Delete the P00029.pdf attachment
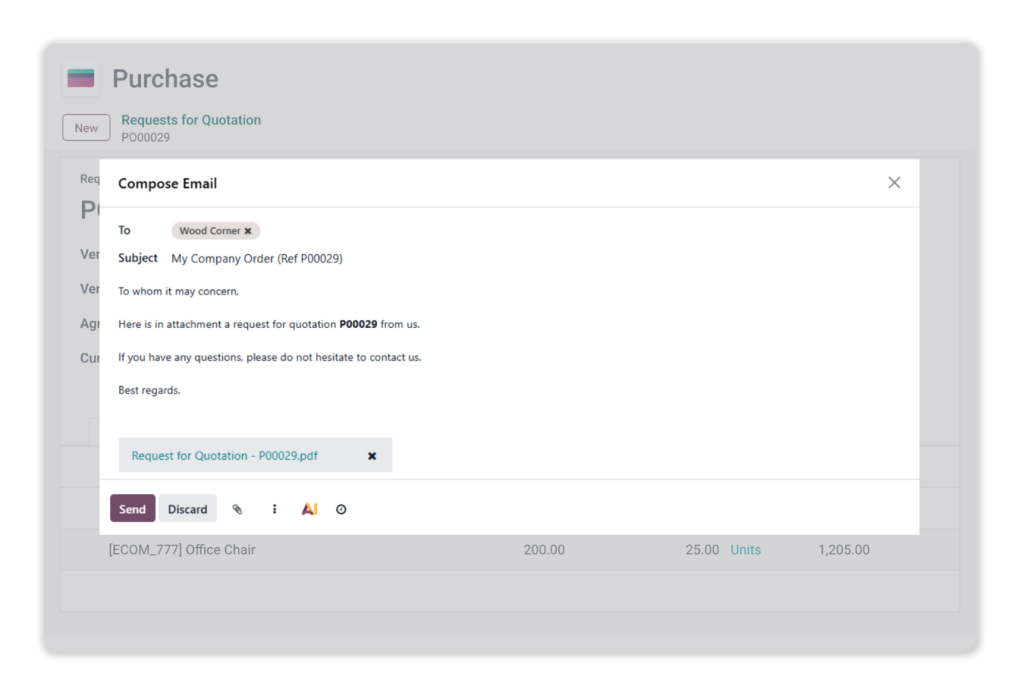This screenshot has height=683, width=1024. (372, 456)
